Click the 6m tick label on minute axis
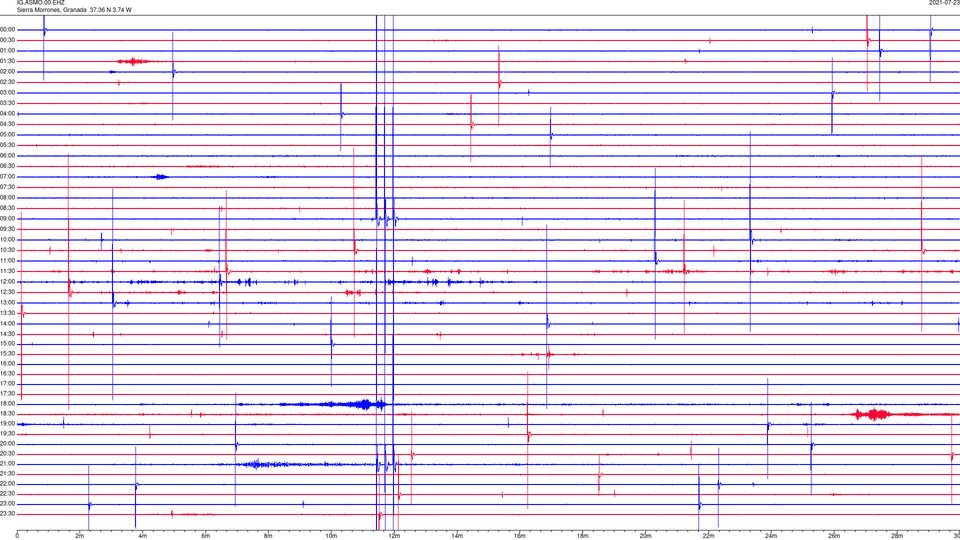This screenshot has height=540, width=960. pyautogui.click(x=205, y=536)
